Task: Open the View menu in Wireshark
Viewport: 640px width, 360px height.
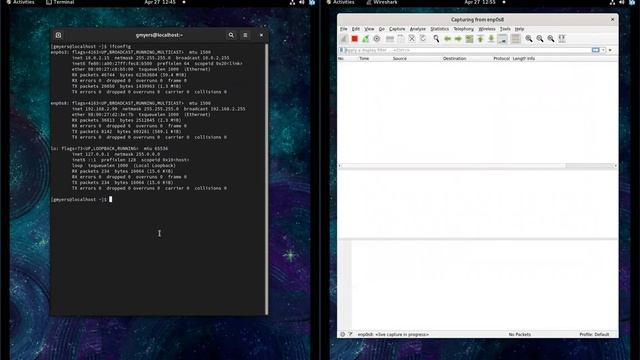Action: click(369, 29)
